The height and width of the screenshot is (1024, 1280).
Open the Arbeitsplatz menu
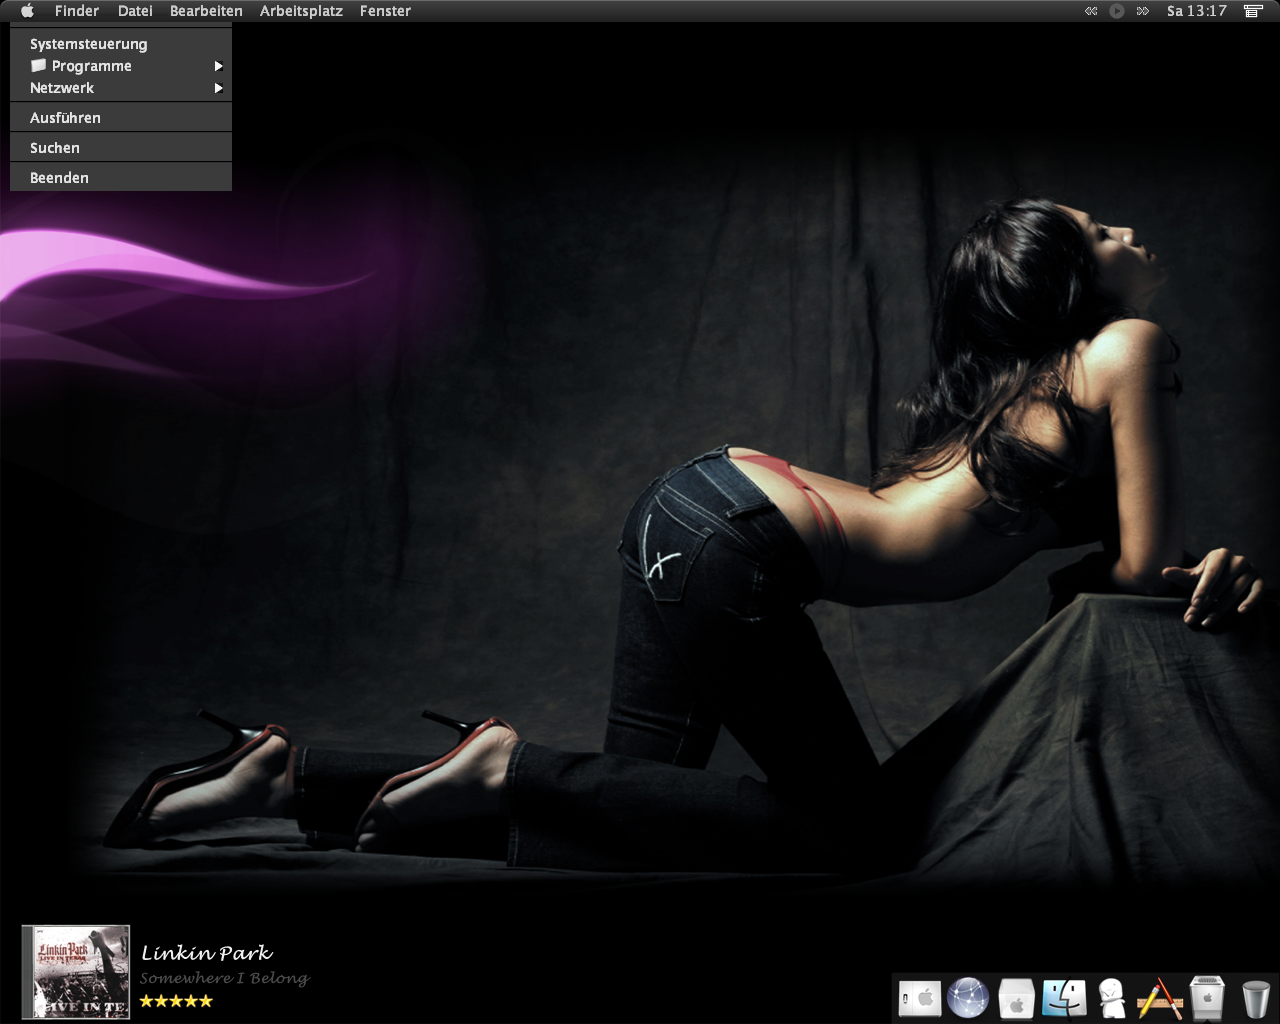coord(301,11)
